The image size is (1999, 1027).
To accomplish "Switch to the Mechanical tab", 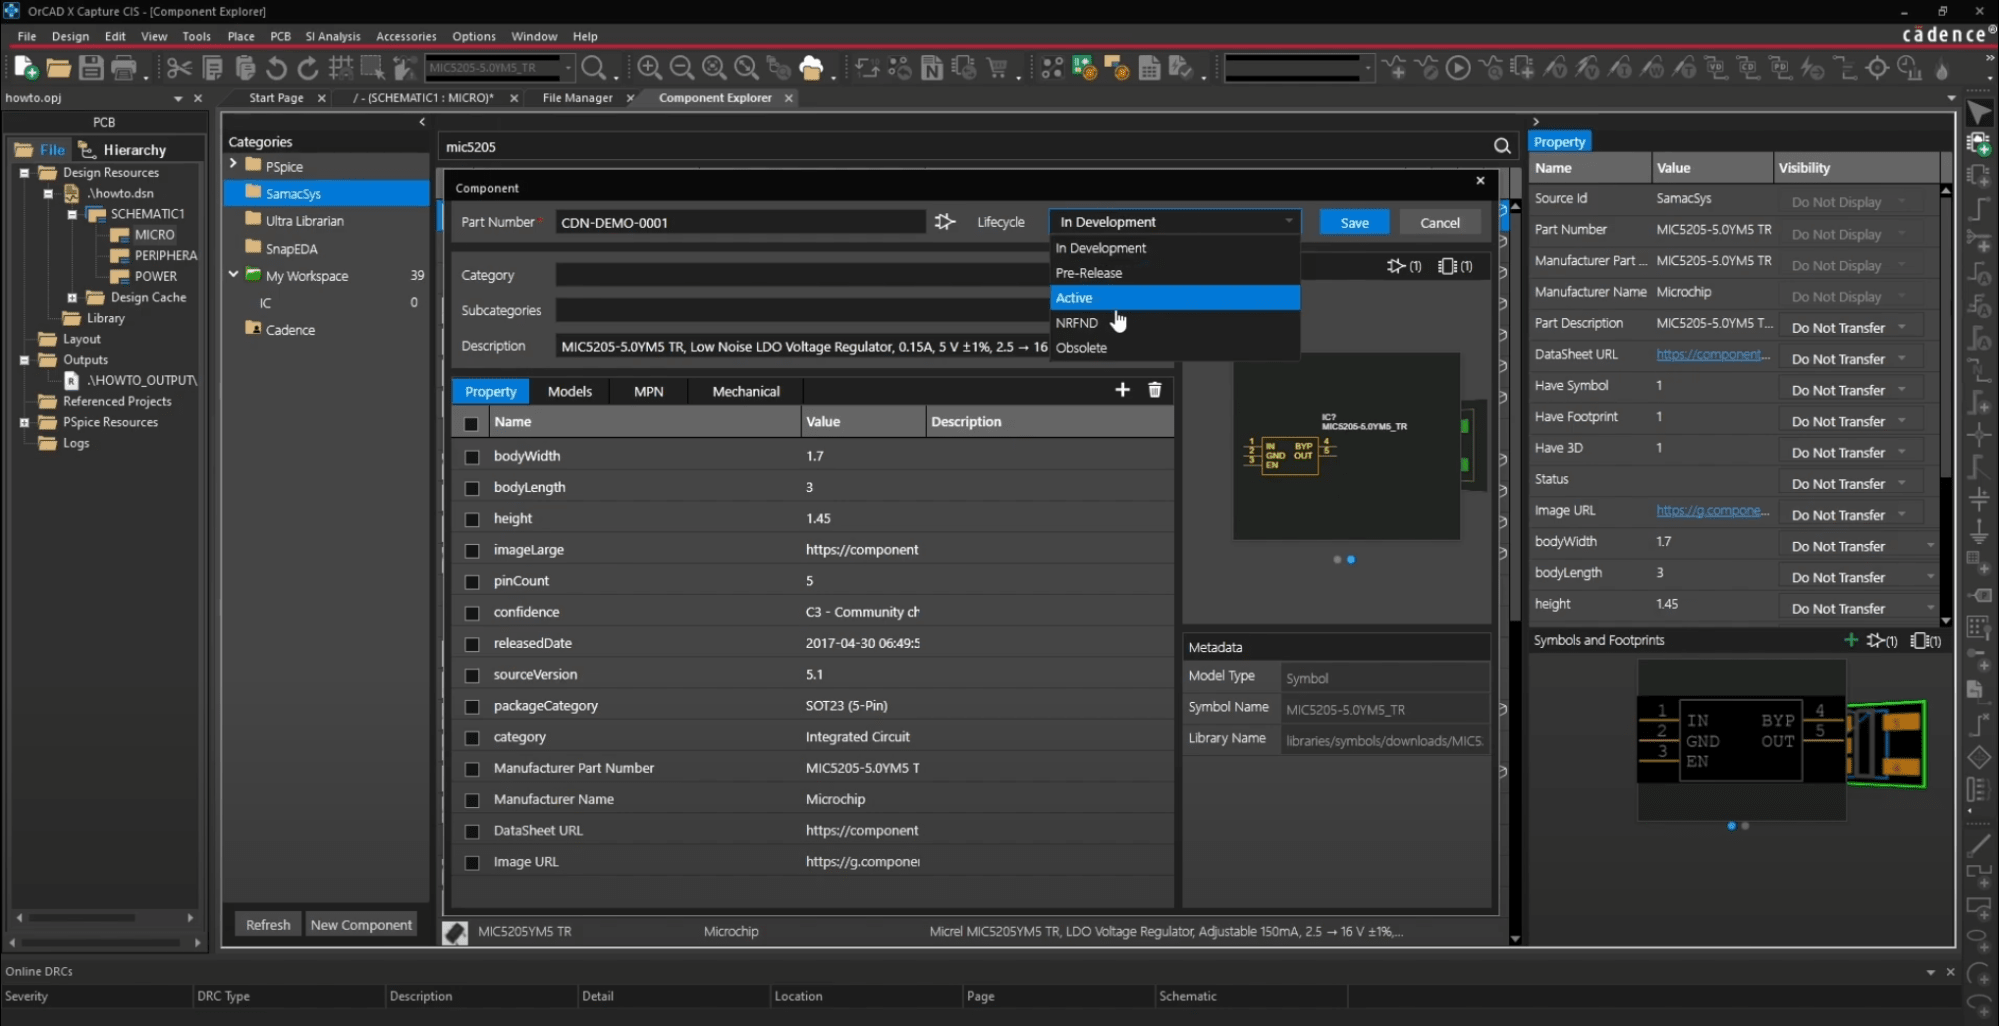I will pos(746,391).
